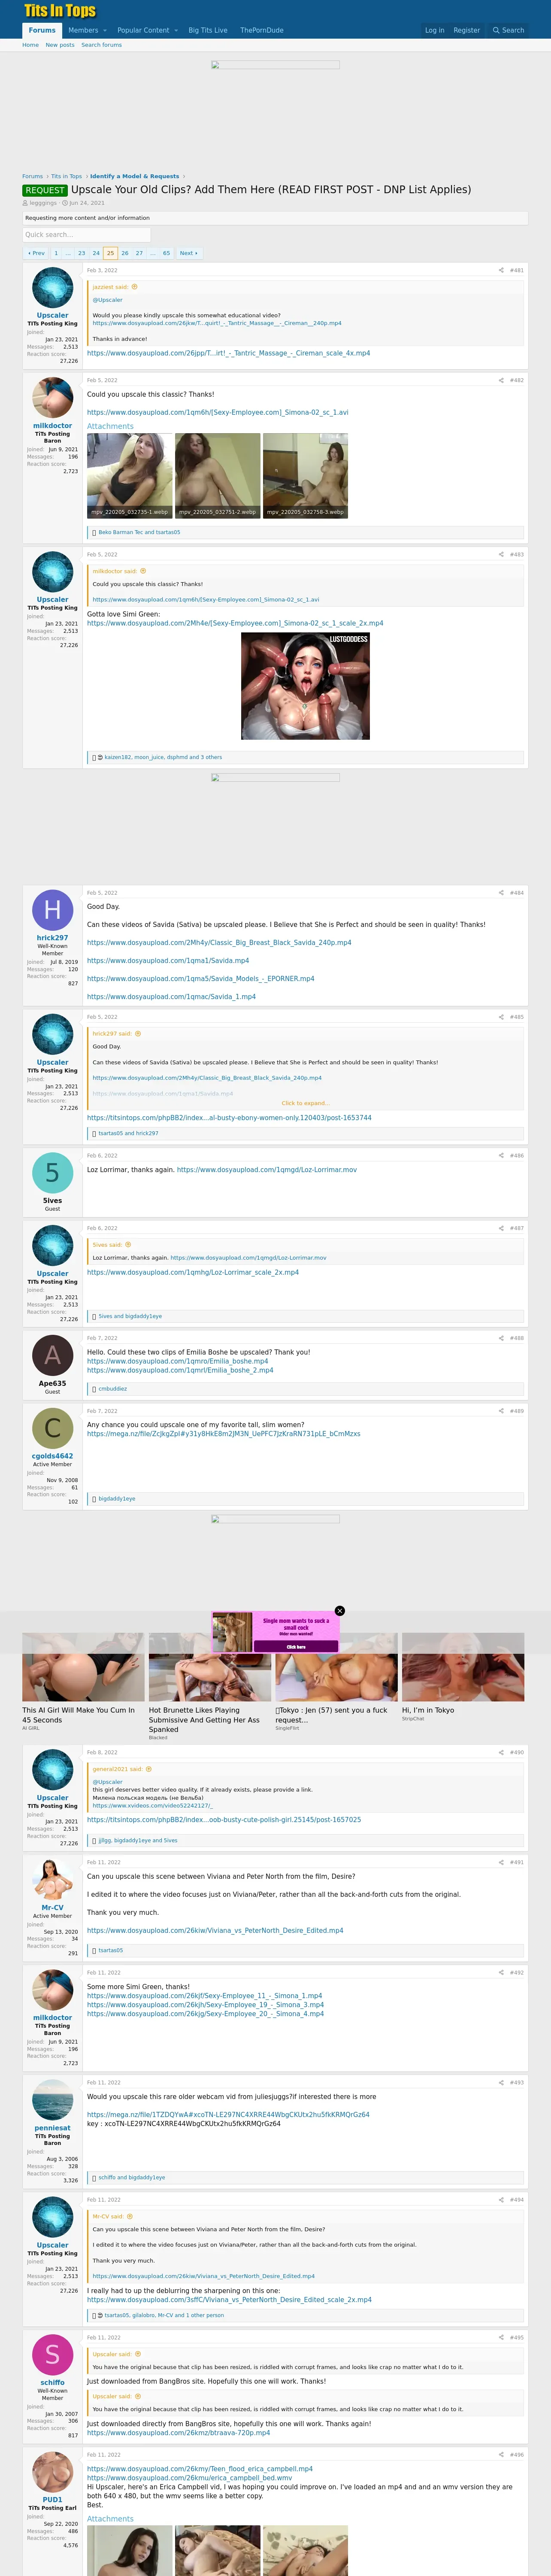Open 'Identify a Model & Requests' breadcrumb
The height and width of the screenshot is (2576, 551).
point(135,176)
